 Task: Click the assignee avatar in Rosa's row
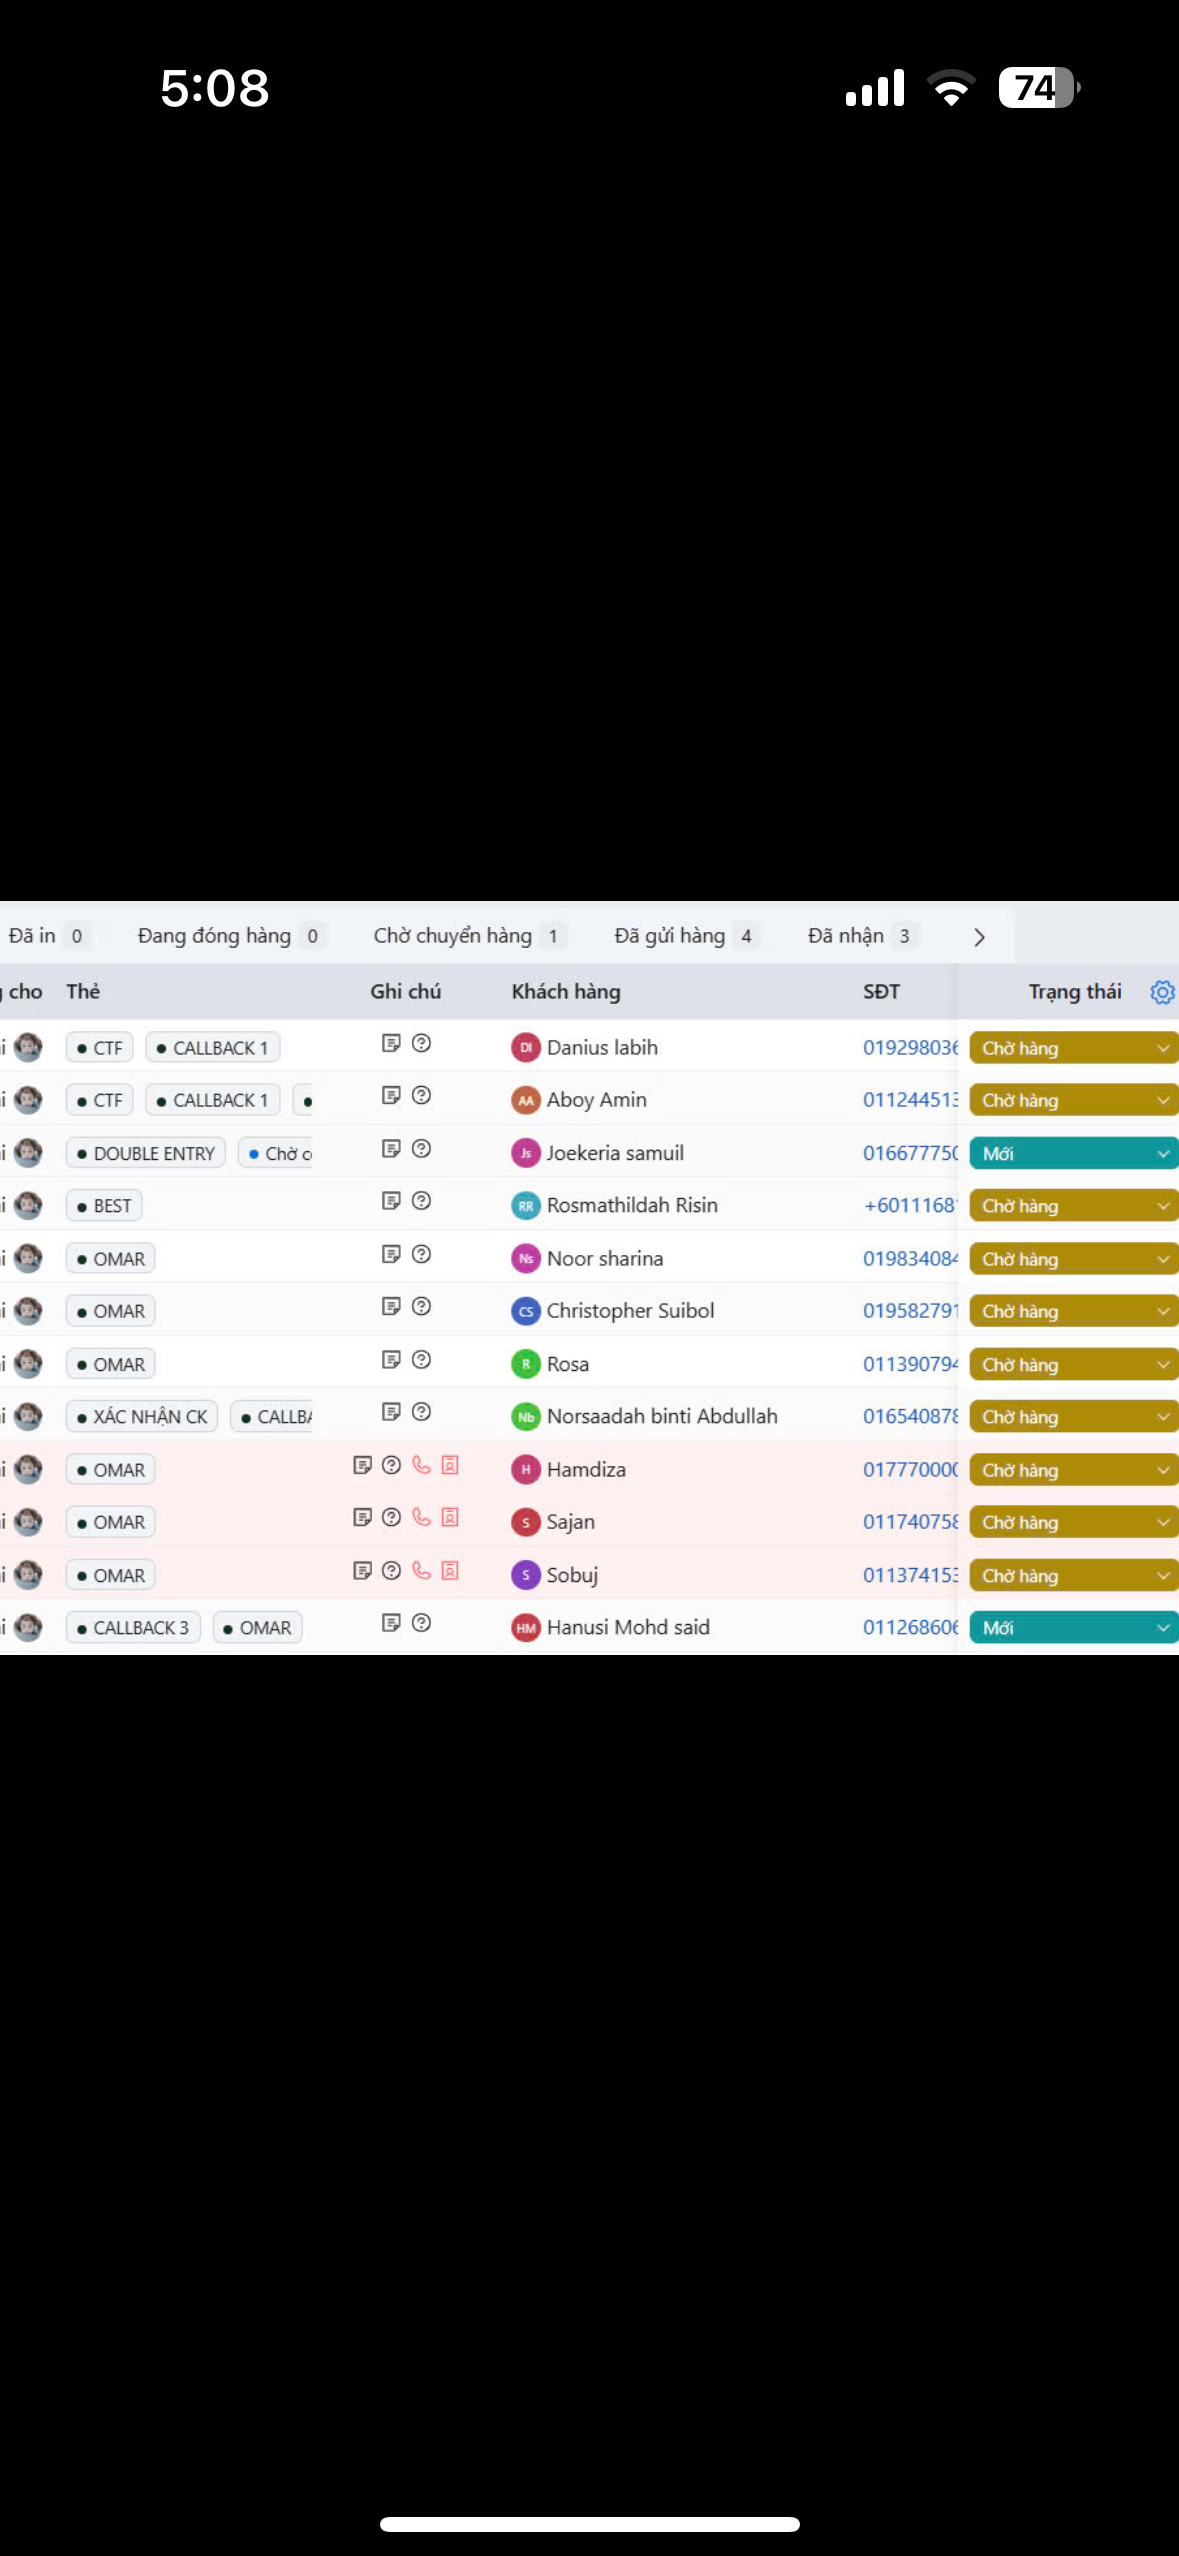[28, 1364]
